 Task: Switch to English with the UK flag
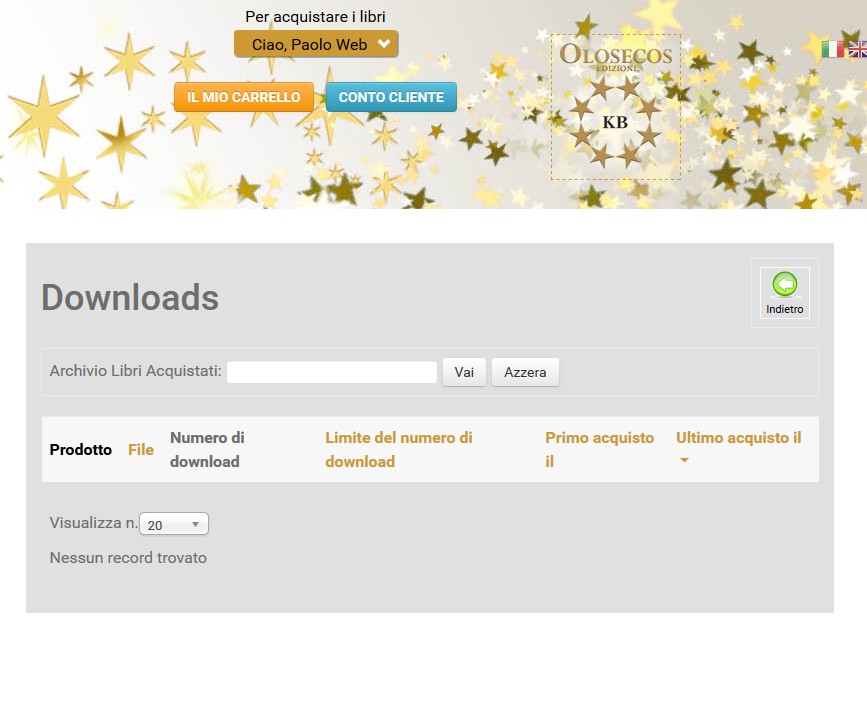(x=858, y=49)
